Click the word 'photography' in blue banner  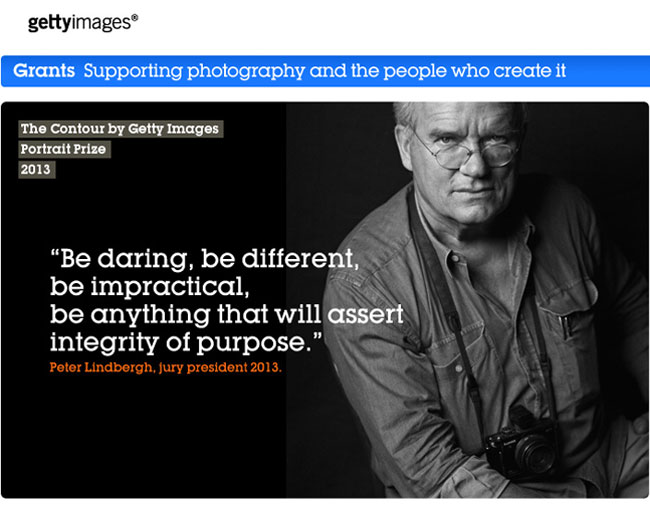246,71
